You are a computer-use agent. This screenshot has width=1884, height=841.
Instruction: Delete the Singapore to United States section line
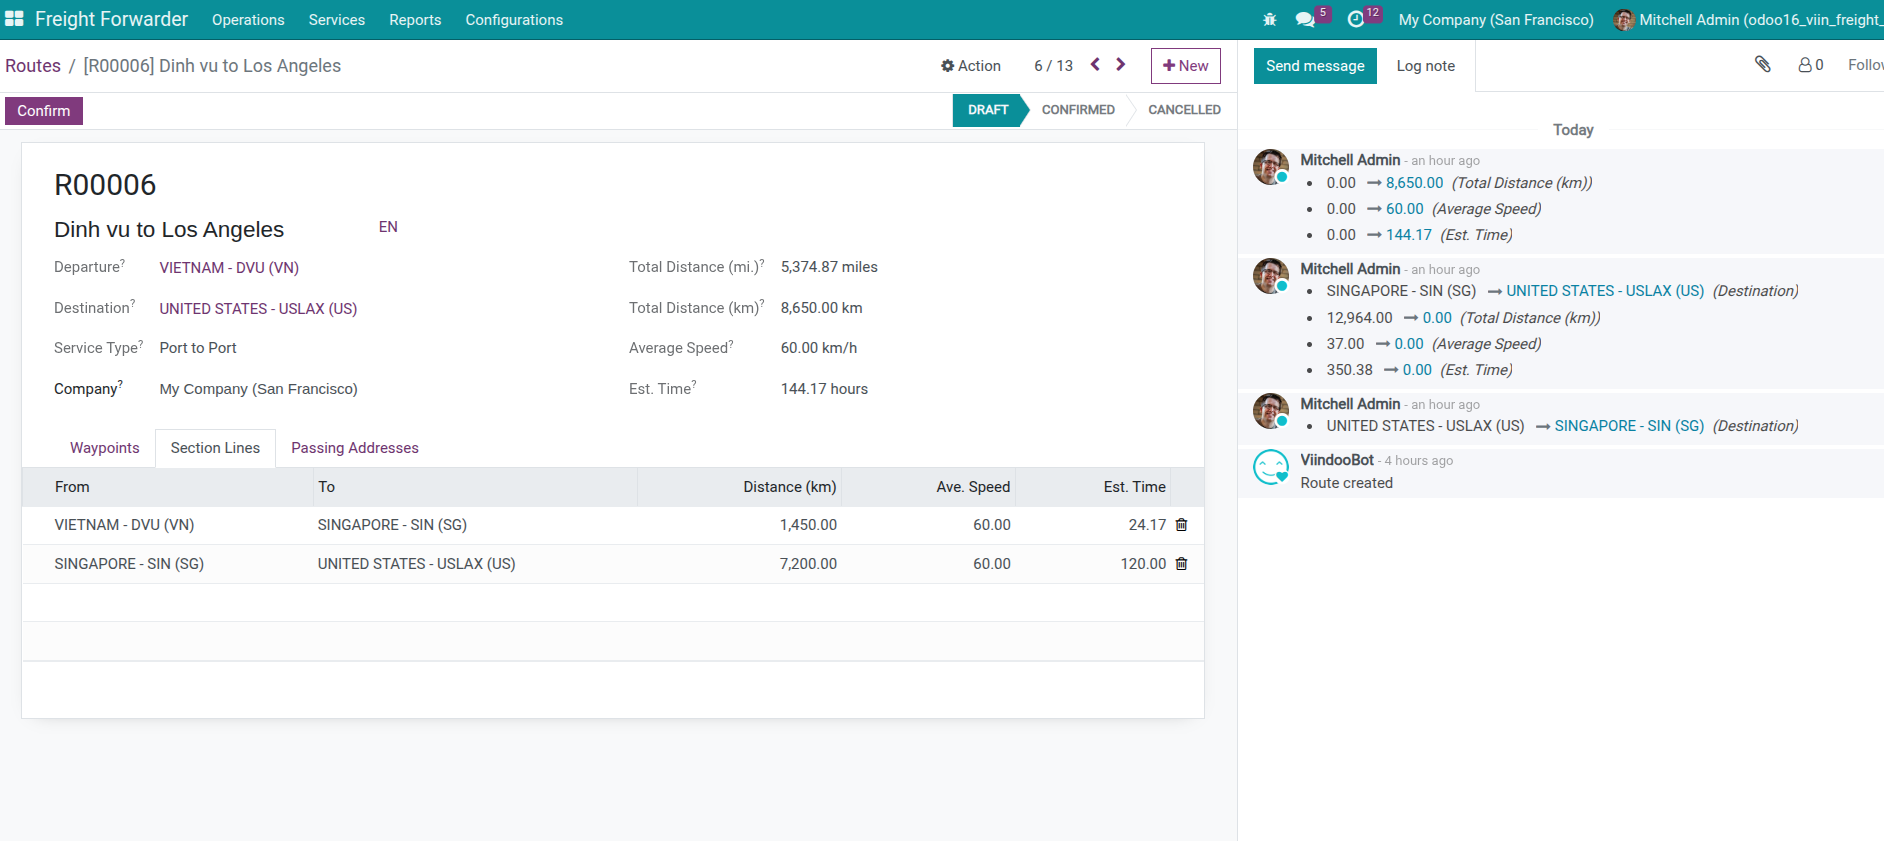click(x=1181, y=564)
